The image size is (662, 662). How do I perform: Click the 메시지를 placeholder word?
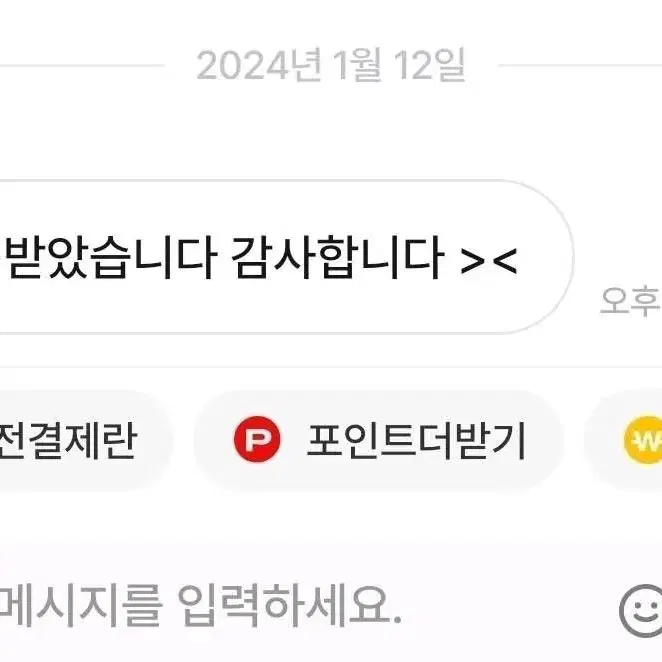[x=81, y=606]
